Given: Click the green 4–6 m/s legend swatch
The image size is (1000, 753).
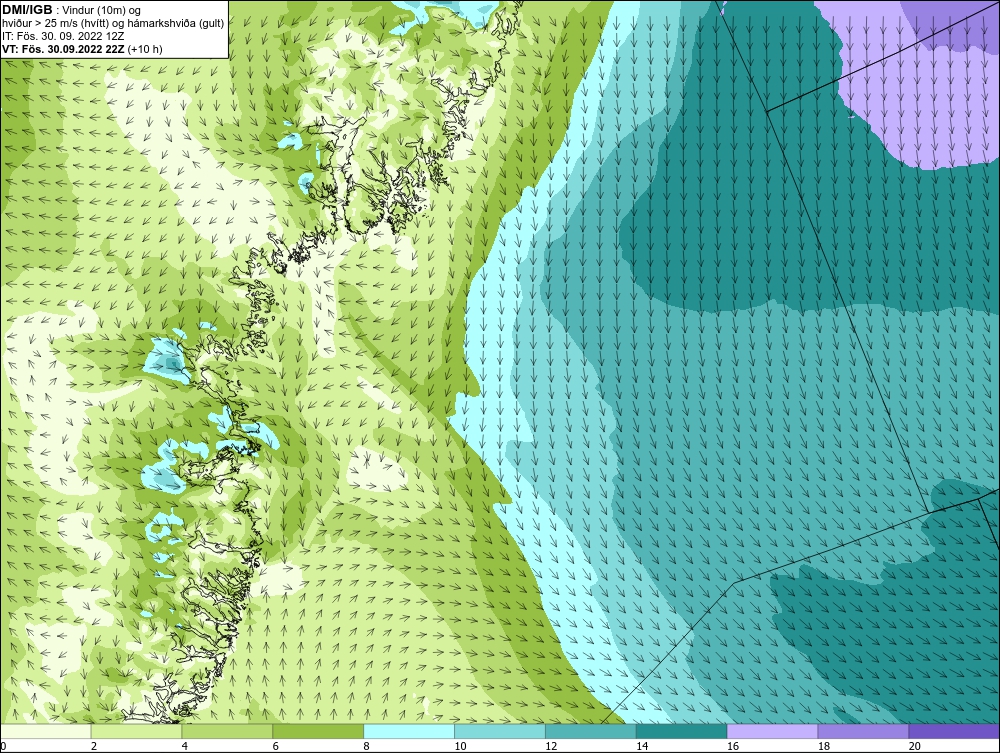Looking at the screenshot, I should 227,731.
